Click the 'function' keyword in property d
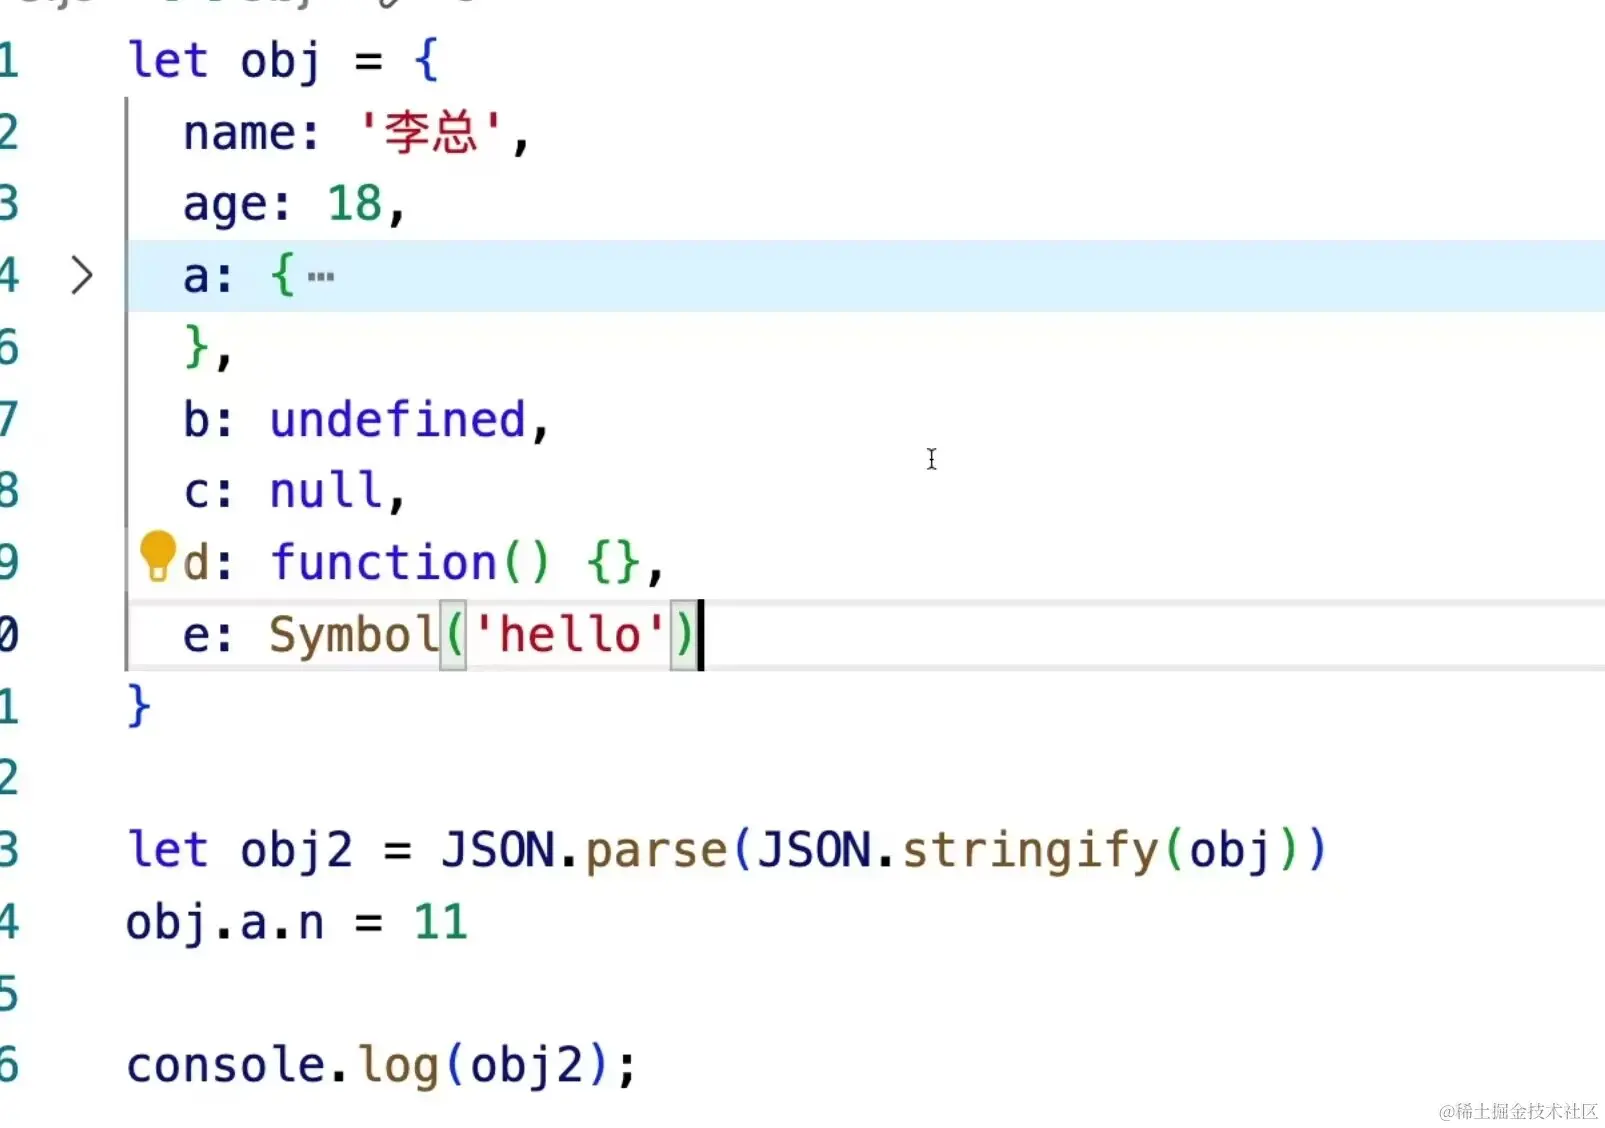The width and height of the screenshot is (1605, 1128). coord(384,562)
